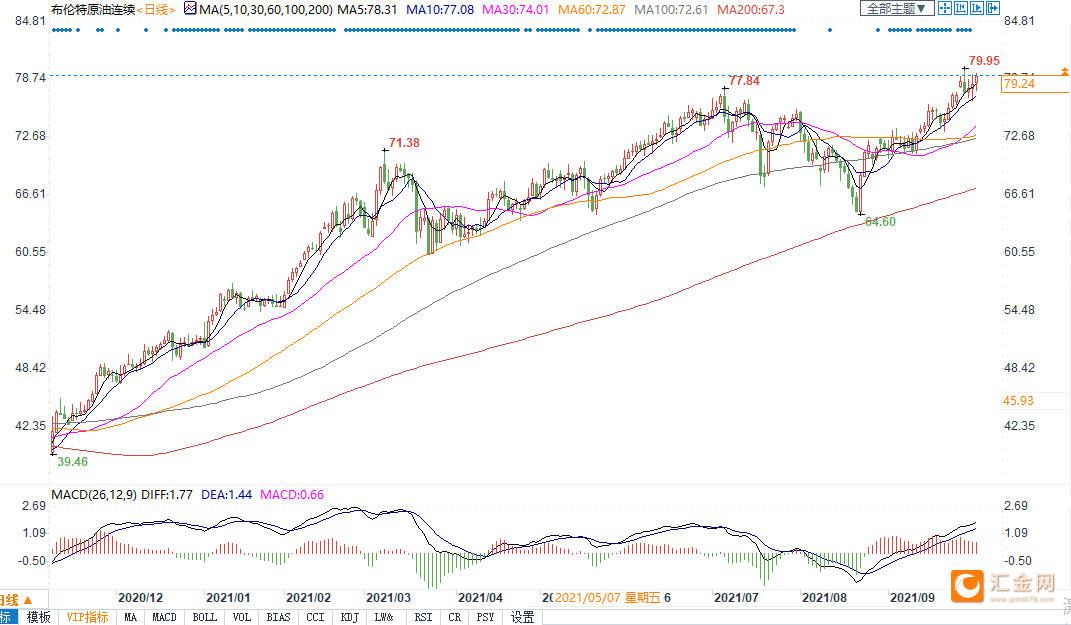Click the MA100:72.61 legend value
Image resolution: width=1071 pixels, height=625 pixels.
pyautogui.click(x=671, y=10)
